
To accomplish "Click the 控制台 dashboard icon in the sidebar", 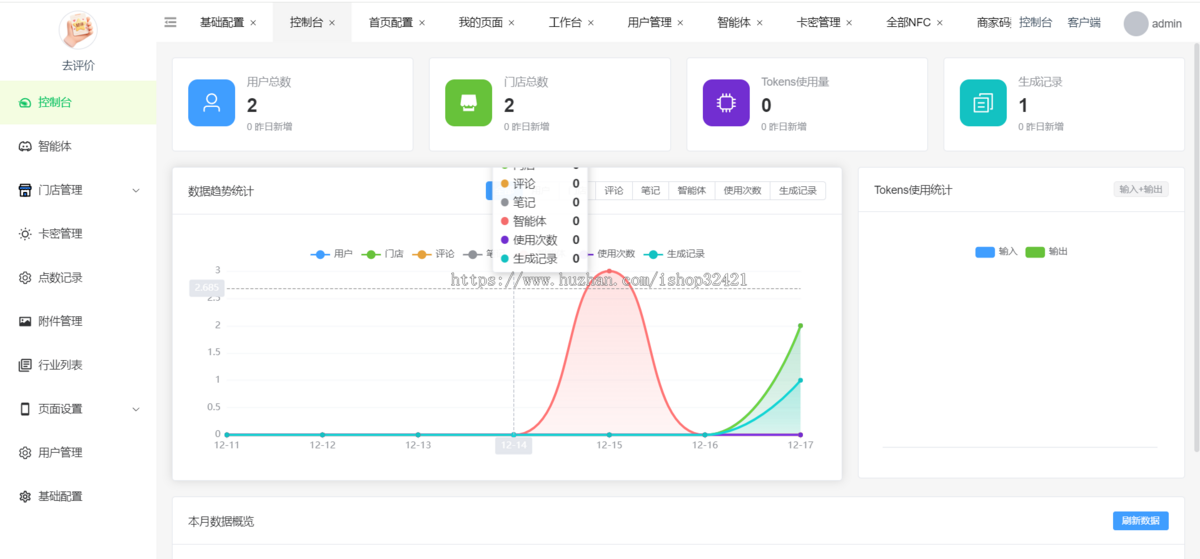I will [25, 102].
